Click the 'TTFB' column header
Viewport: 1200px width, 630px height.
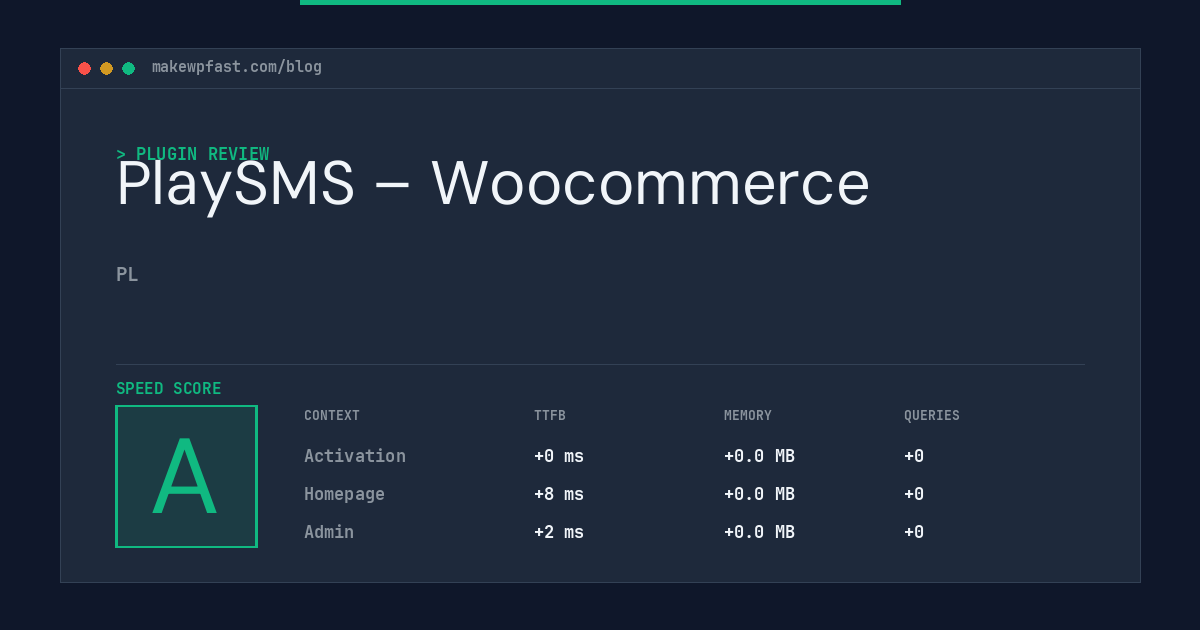click(x=550, y=416)
